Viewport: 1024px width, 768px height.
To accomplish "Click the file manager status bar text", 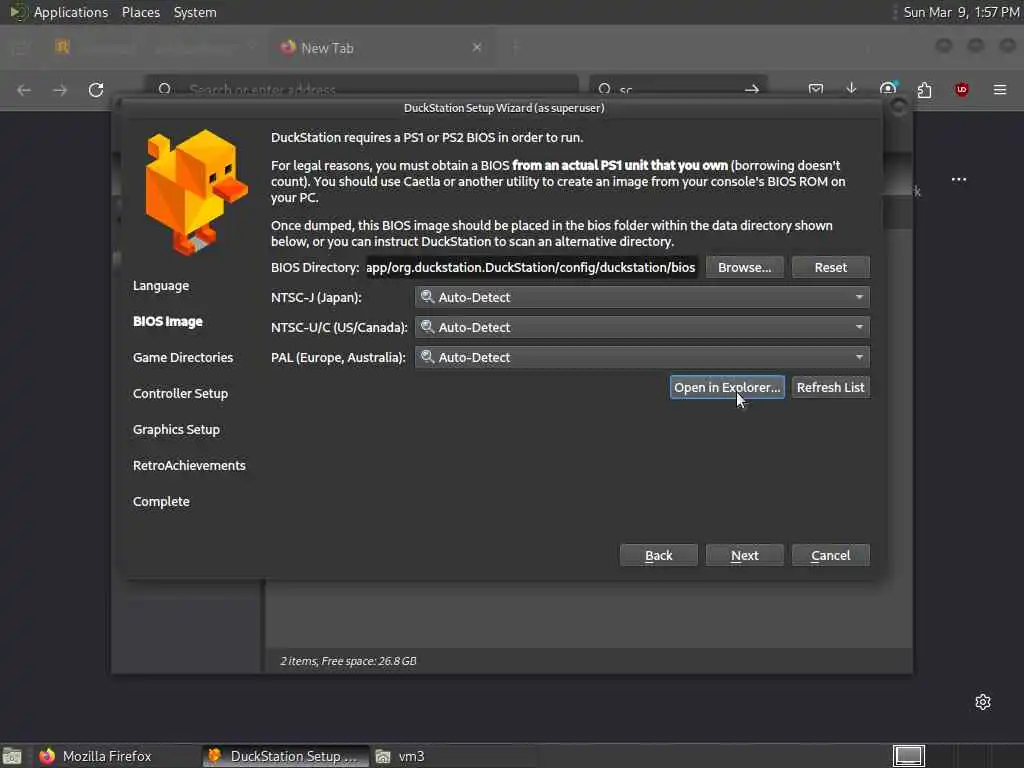I will click(x=348, y=661).
